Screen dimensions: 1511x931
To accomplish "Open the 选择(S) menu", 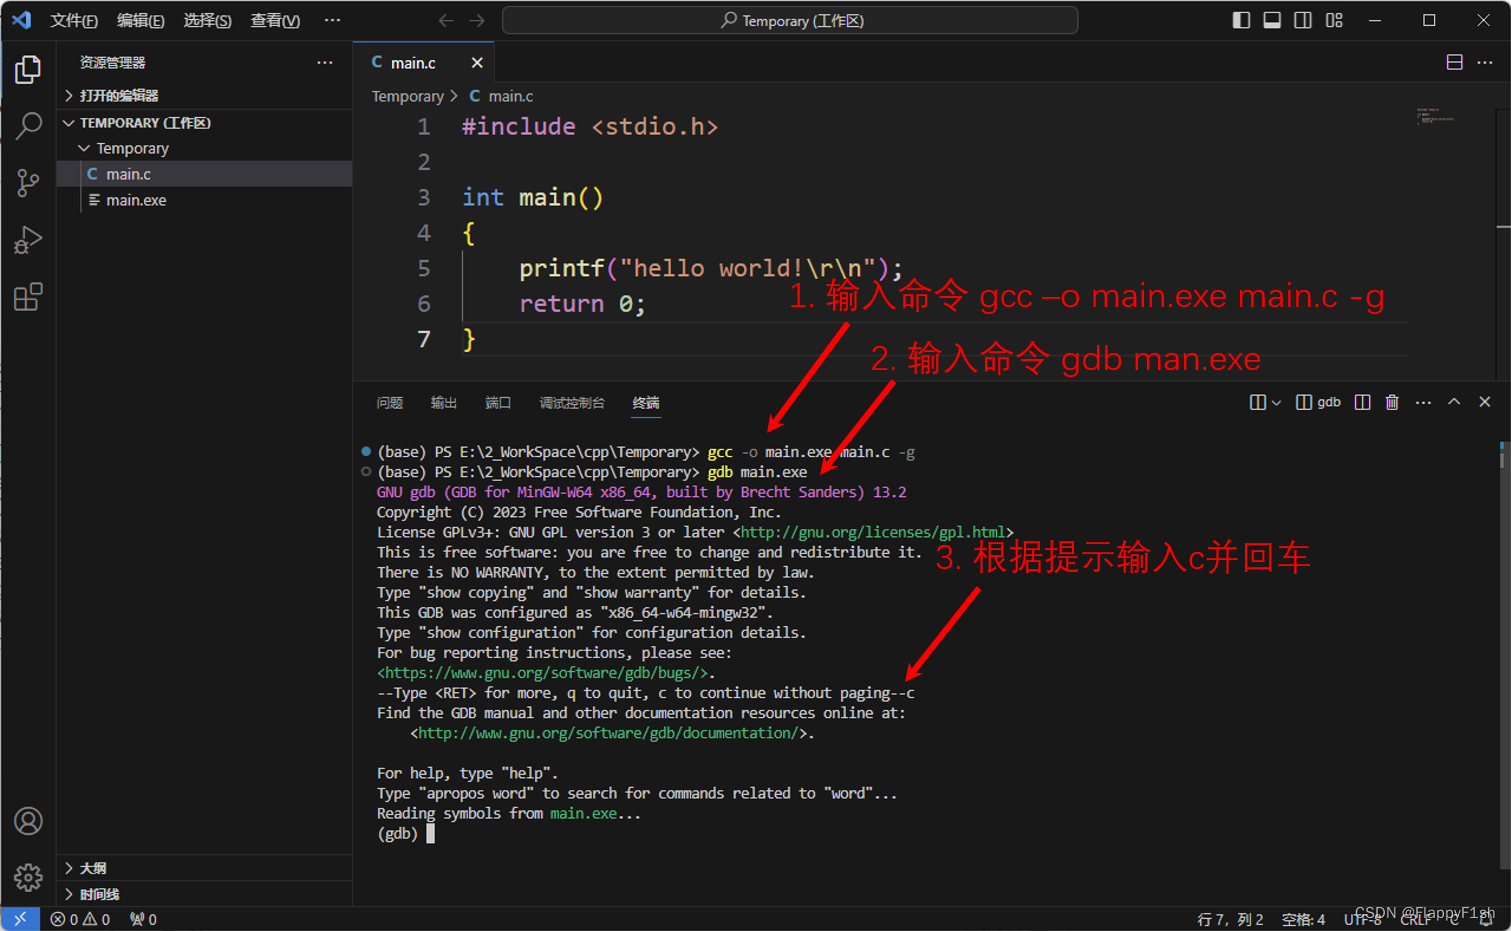I will click(x=207, y=20).
